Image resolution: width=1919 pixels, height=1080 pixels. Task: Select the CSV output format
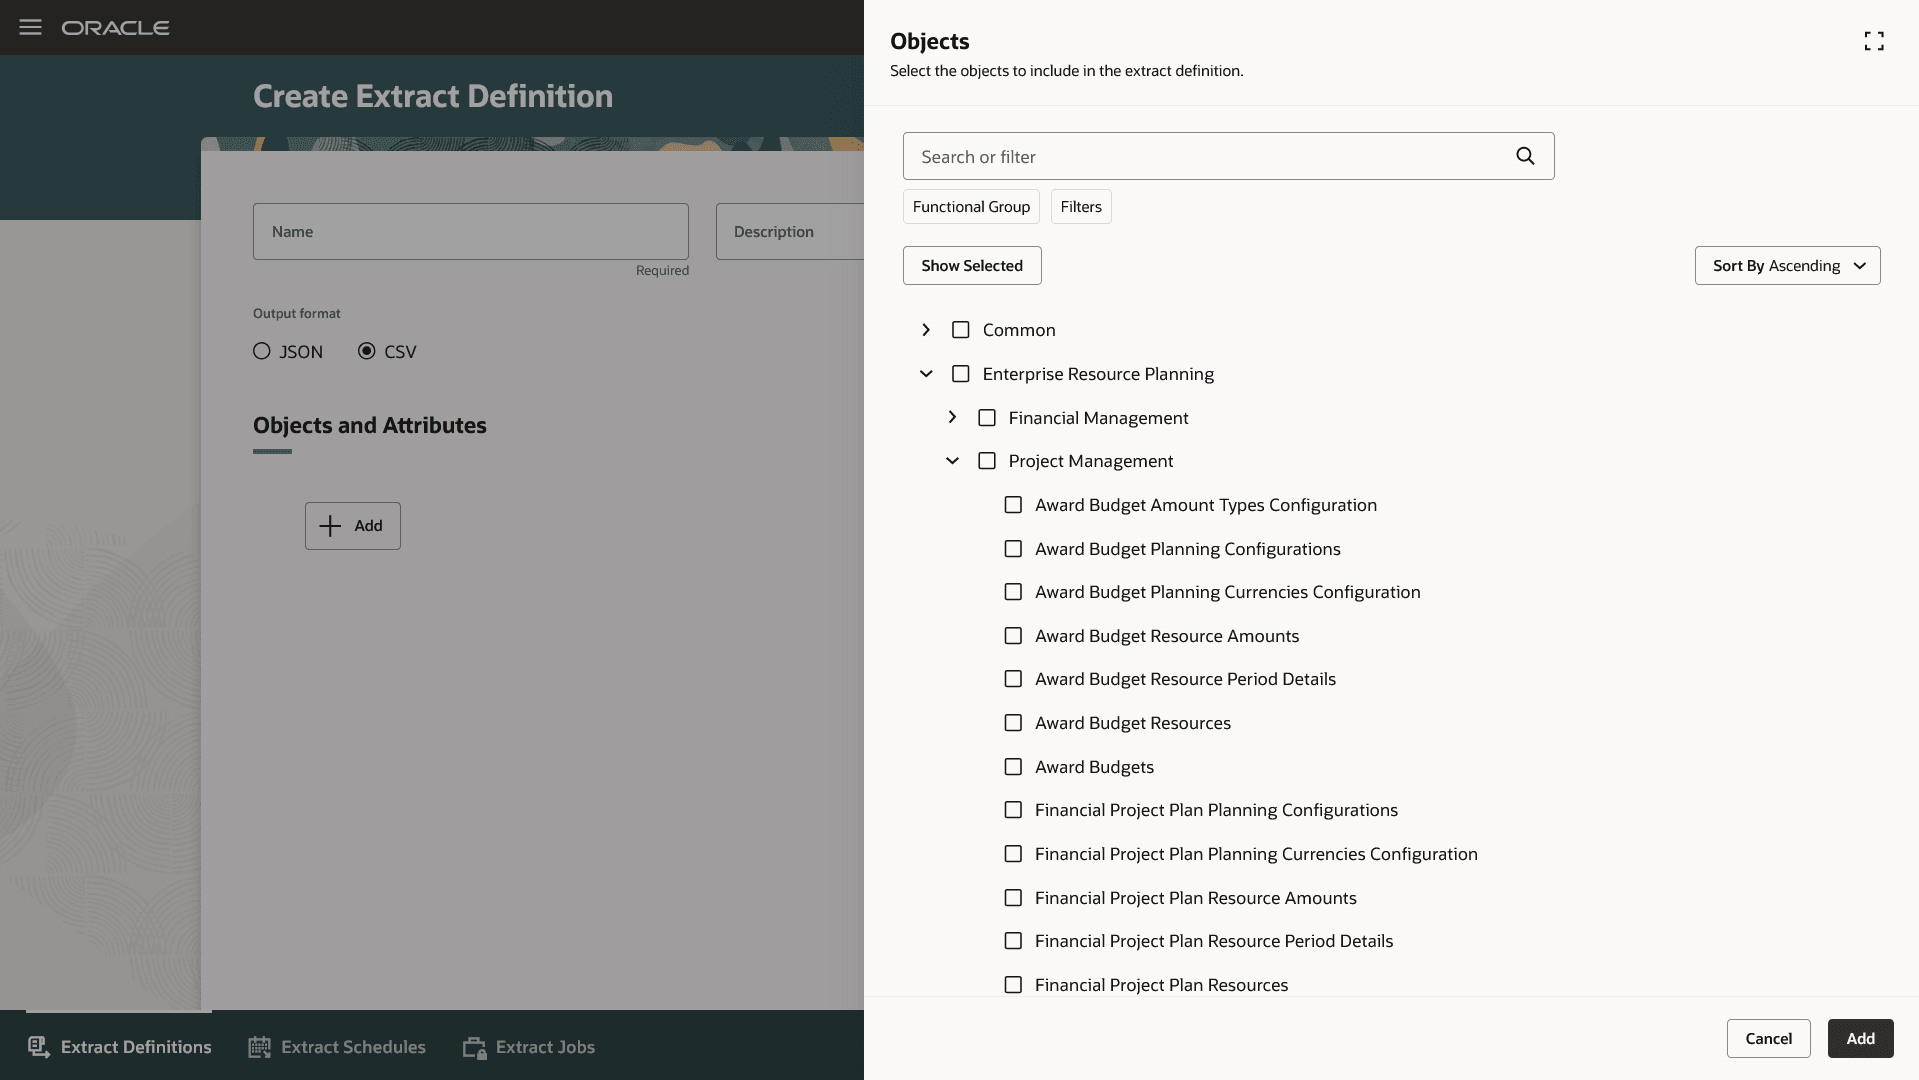coord(367,351)
